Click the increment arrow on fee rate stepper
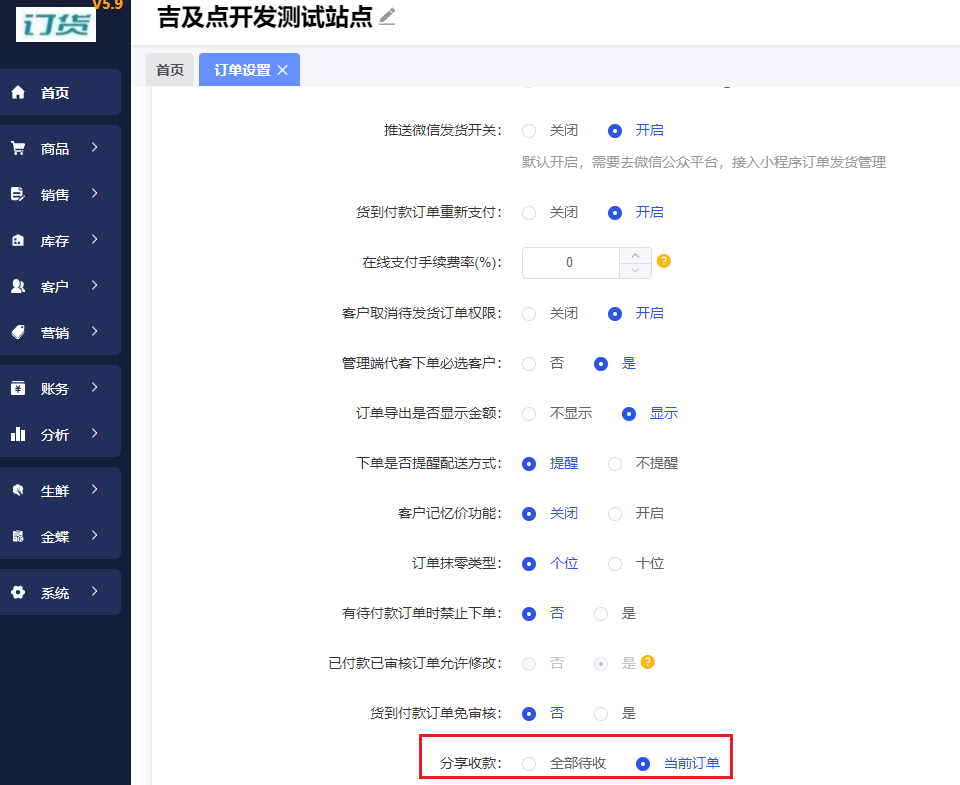This screenshot has height=785, width=960. [635, 256]
